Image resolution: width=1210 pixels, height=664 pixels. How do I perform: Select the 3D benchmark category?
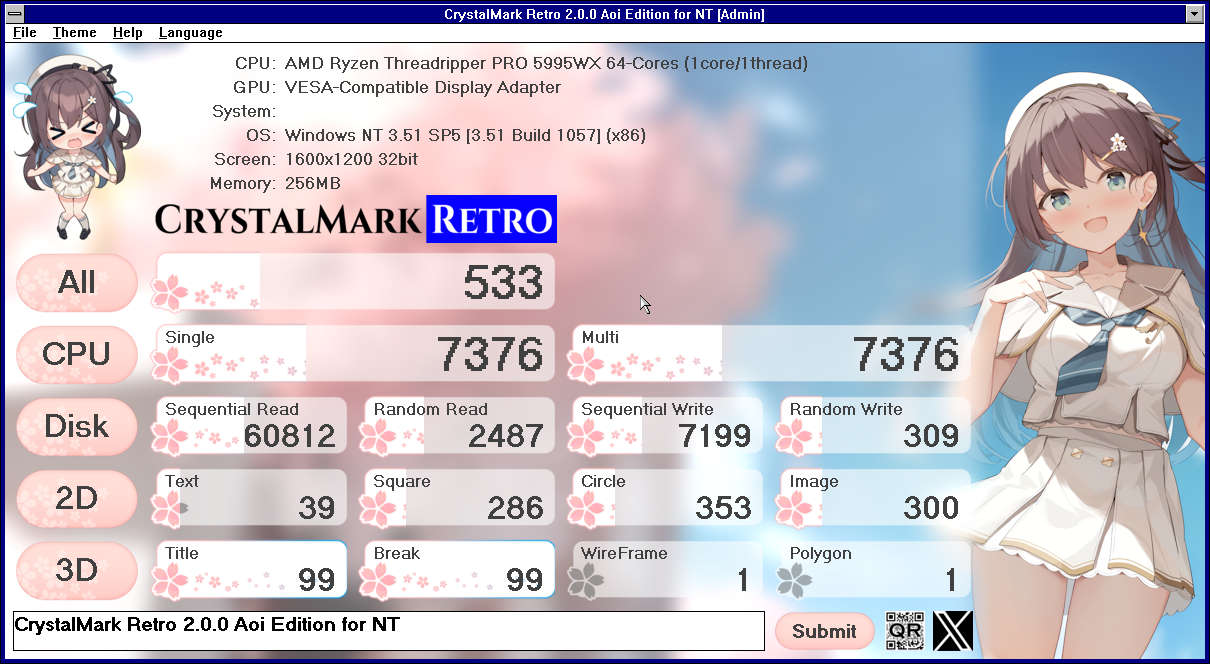pos(76,570)
